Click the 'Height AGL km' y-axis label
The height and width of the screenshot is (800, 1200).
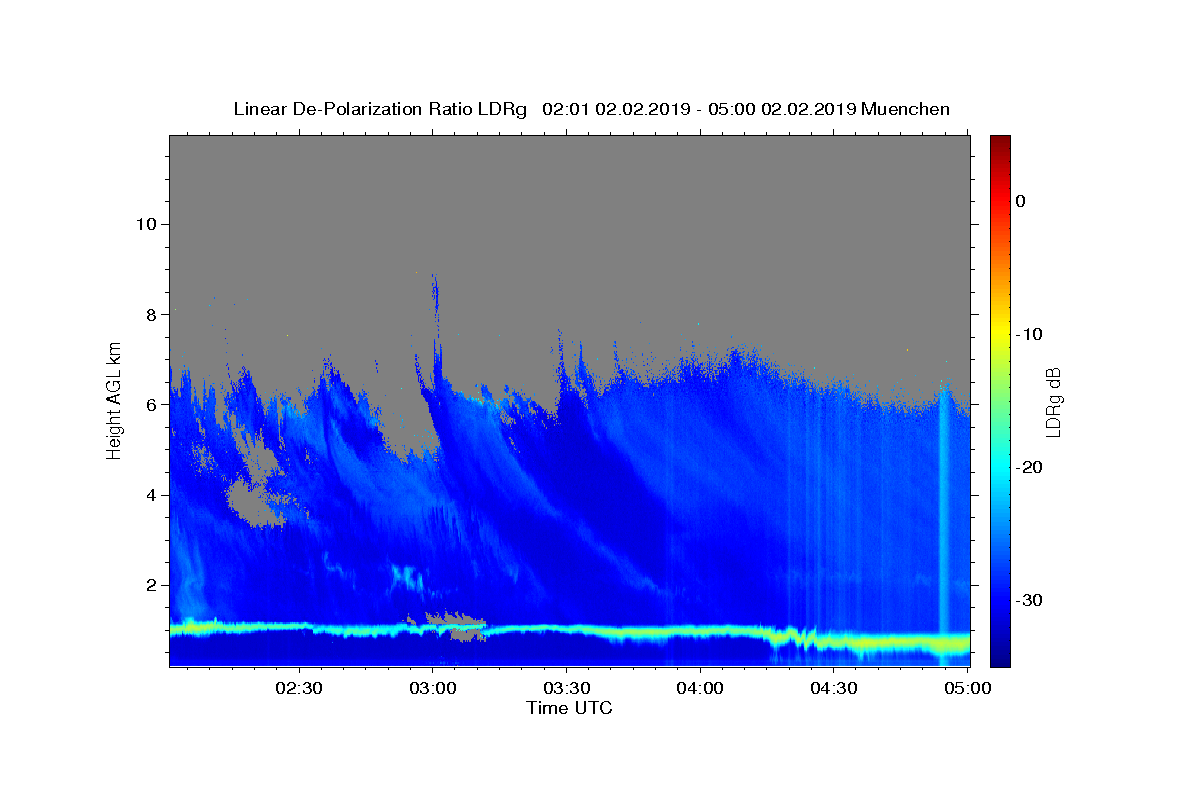click(x=115, y=400)
